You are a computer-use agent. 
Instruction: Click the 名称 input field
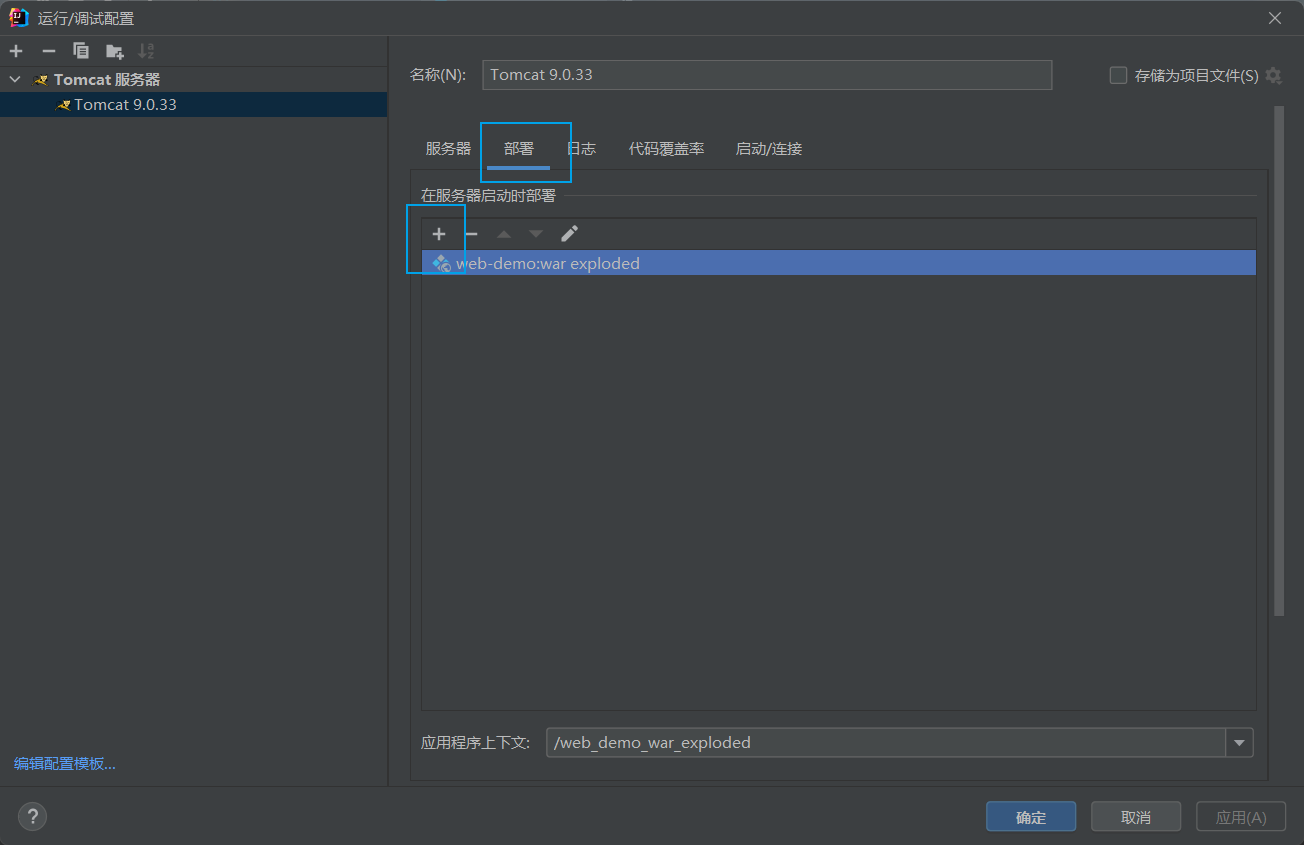(x=767, y=75)
